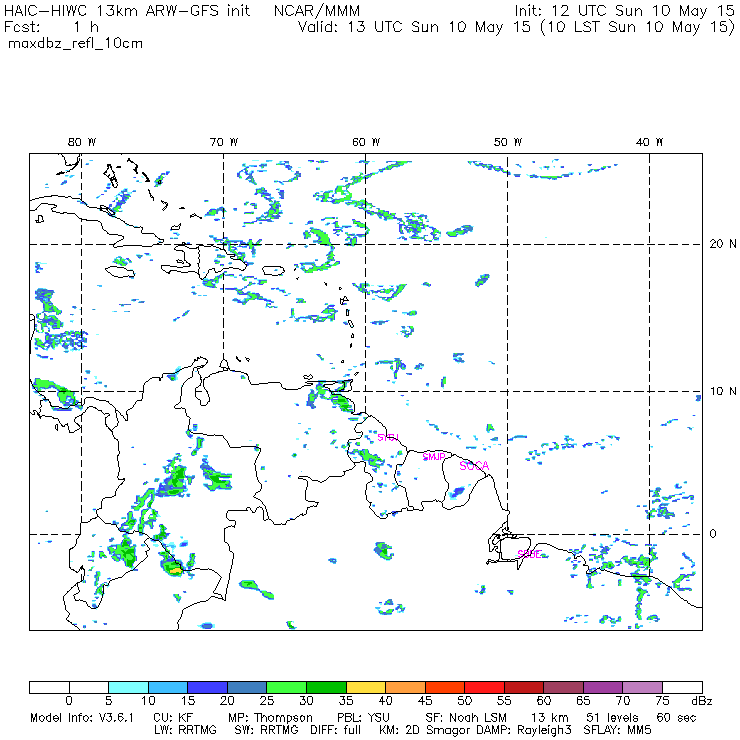Click the "SFLAY: MM5" text
Image resolution: width=740 pixels, height=740 pixels.
tap(617, 730)
